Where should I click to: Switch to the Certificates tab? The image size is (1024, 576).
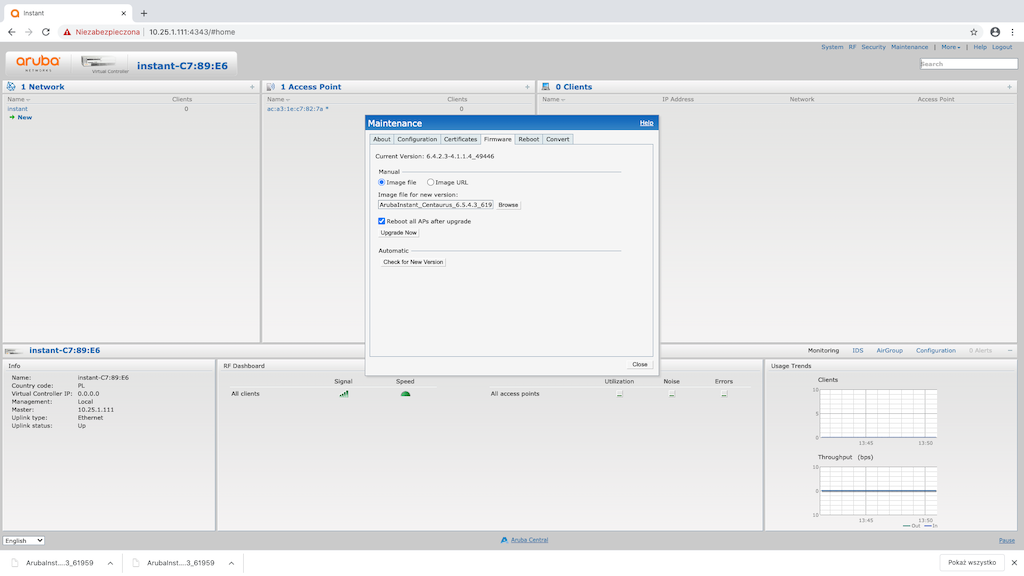click(460, 139)
